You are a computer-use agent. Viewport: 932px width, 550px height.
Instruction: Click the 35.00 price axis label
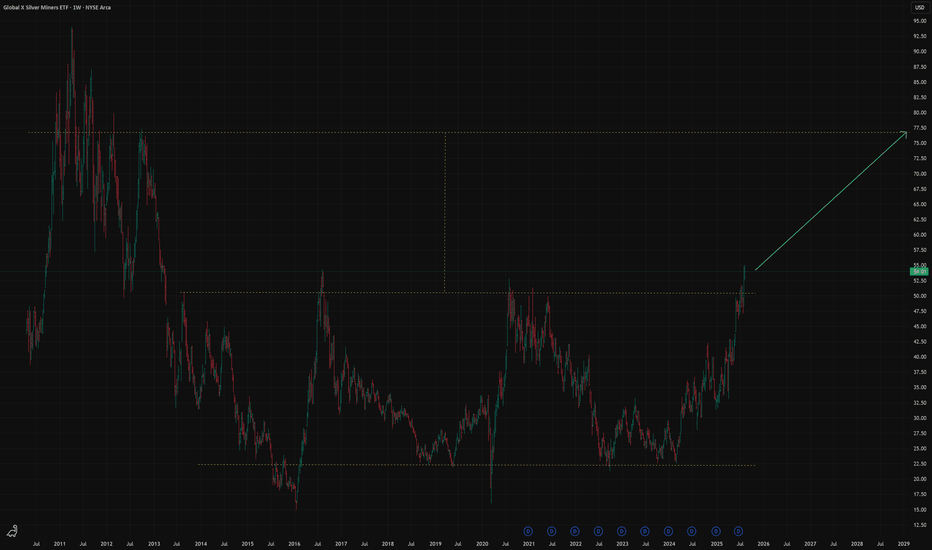(920, 387)
